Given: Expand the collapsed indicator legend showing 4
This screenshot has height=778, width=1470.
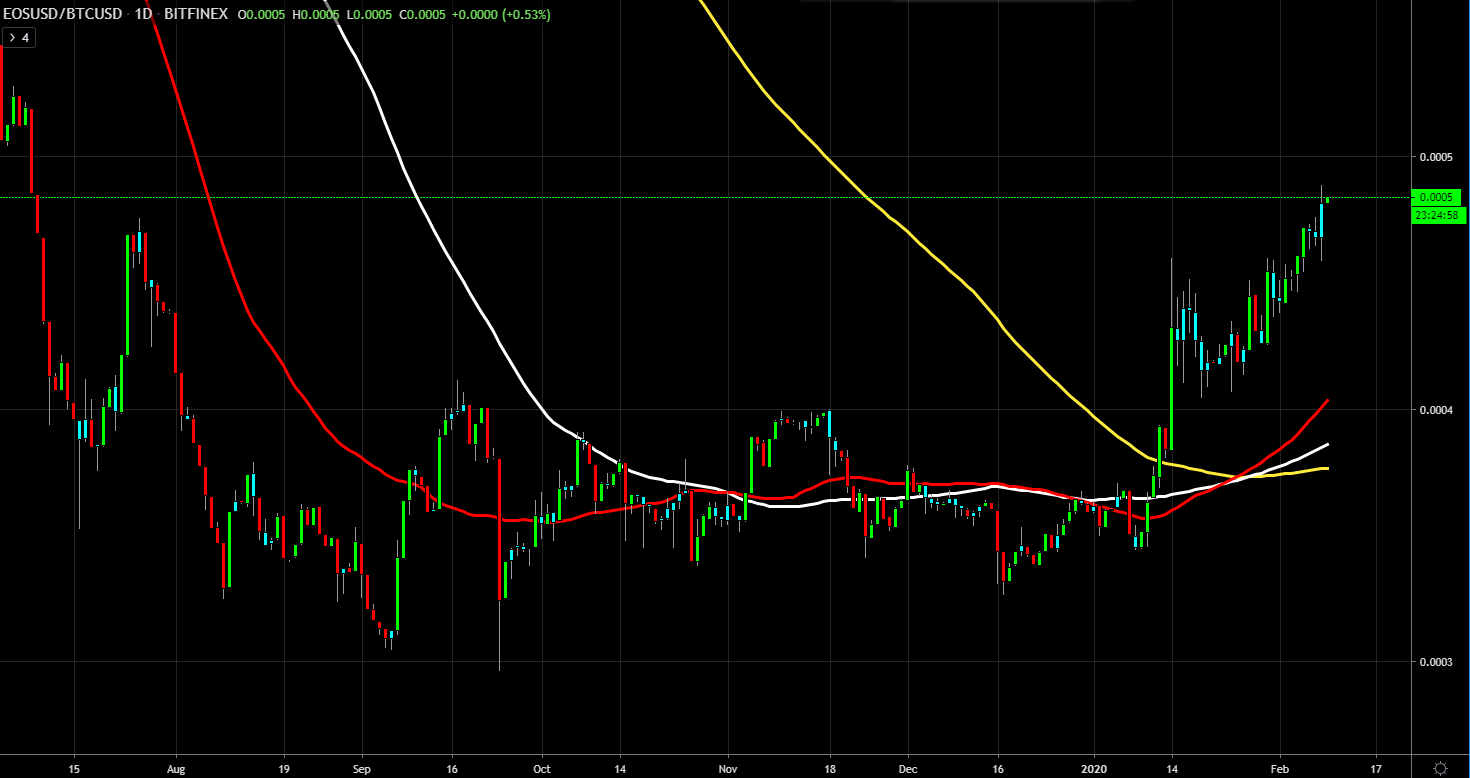Looking at the screenshot, I should (20, 38).
